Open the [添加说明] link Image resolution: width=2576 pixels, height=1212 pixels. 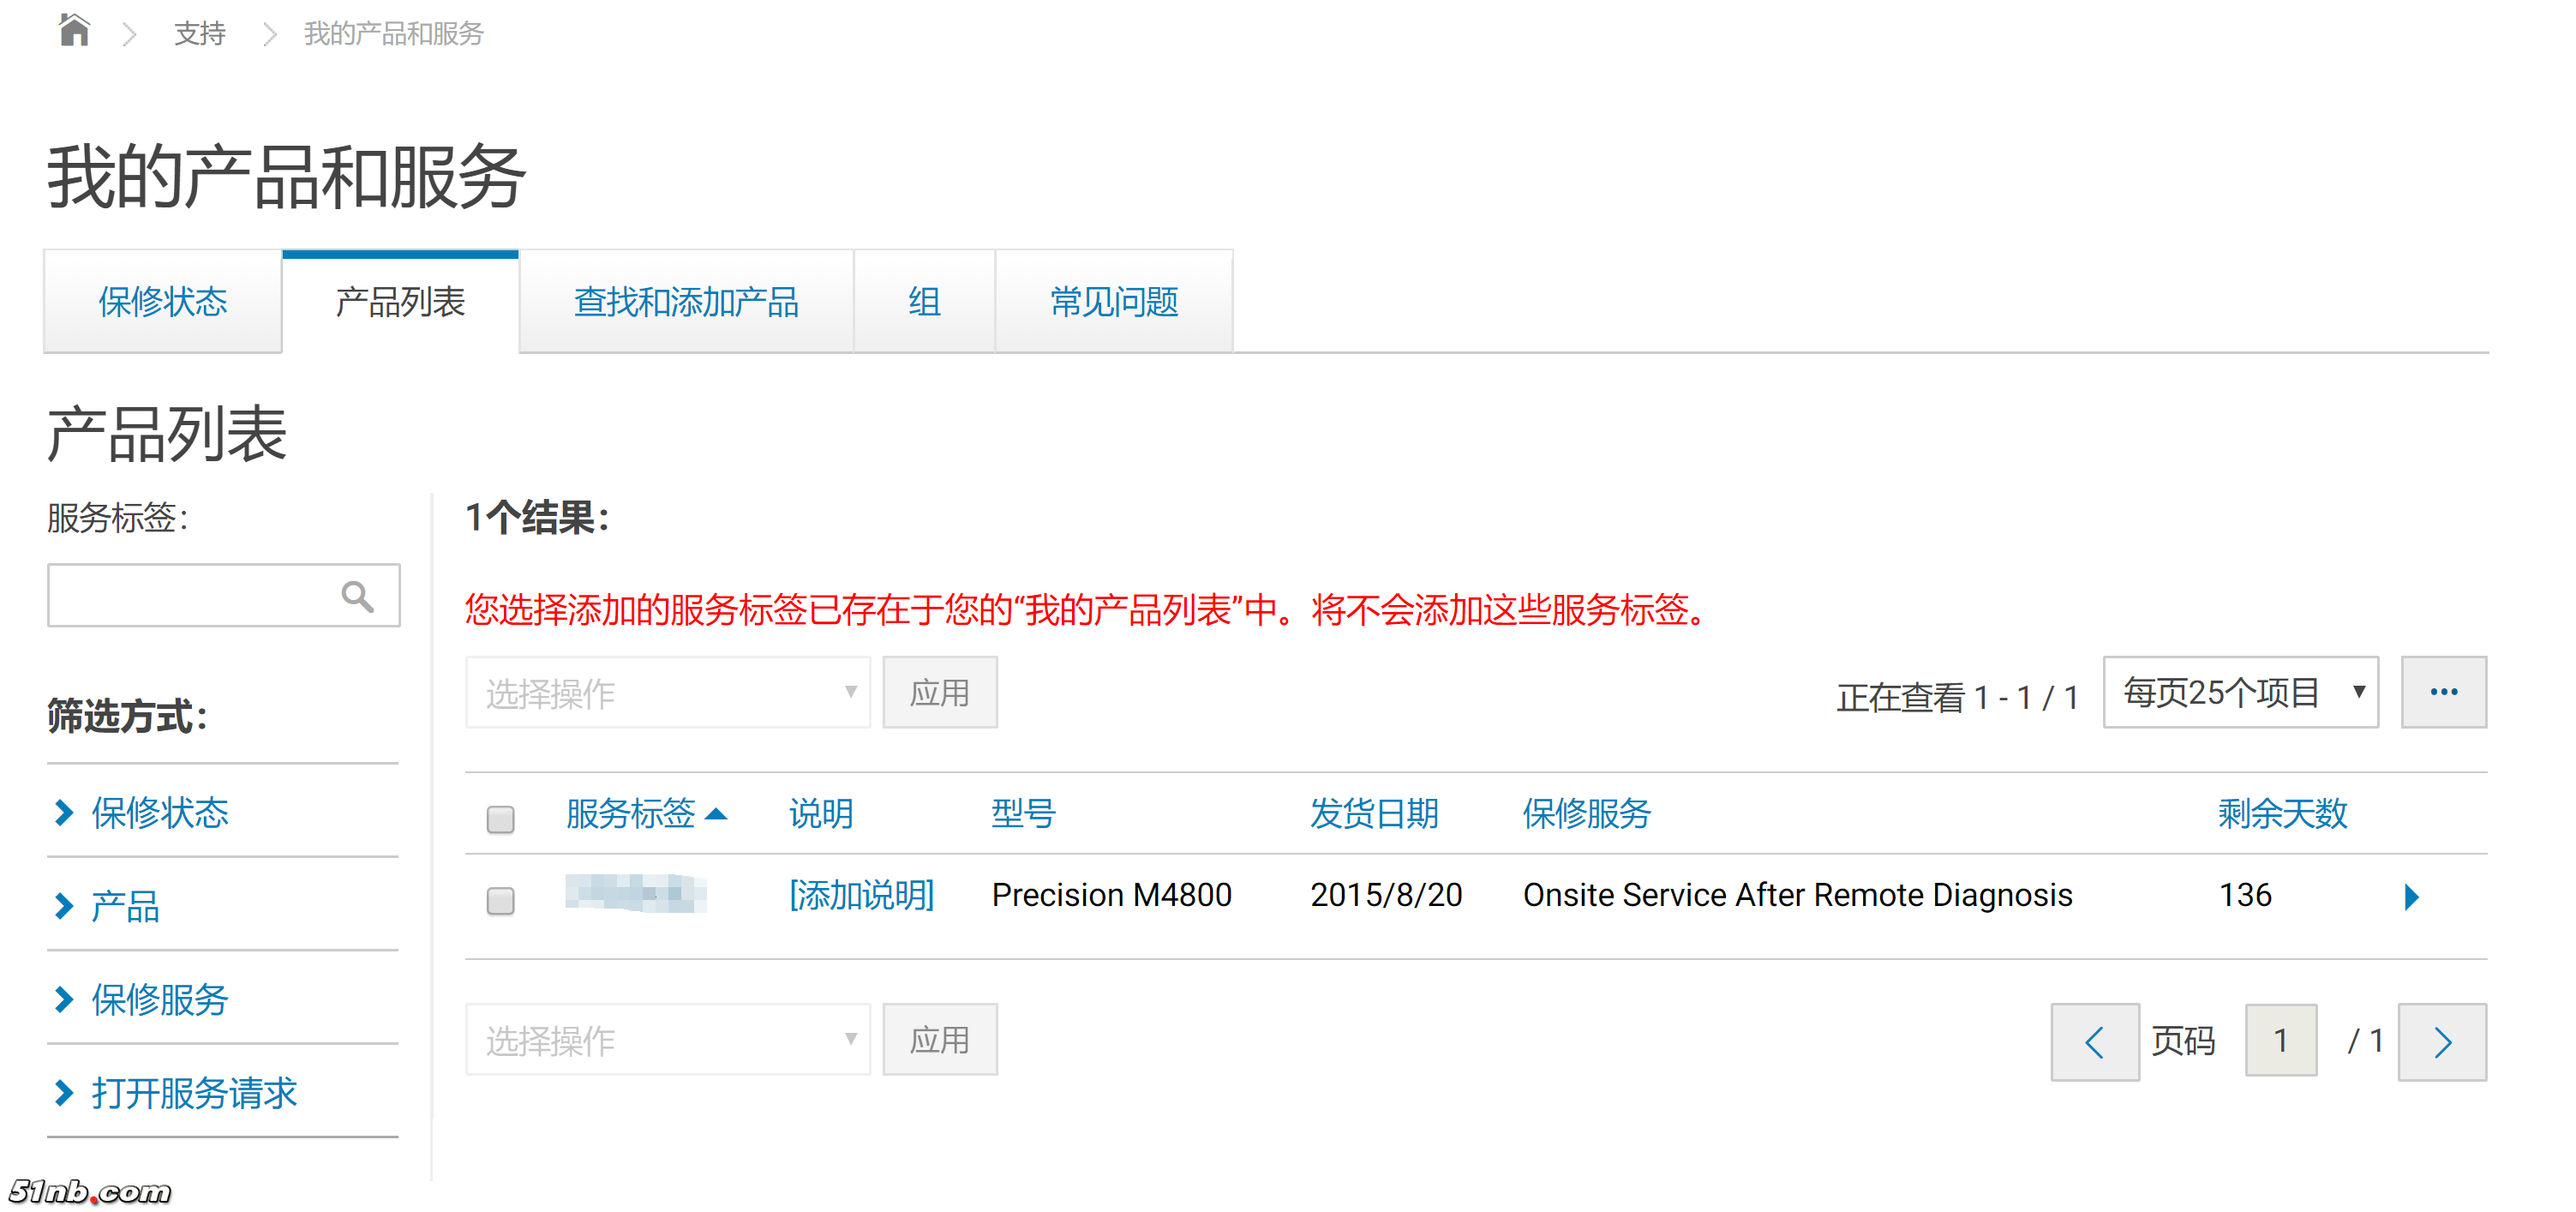coord(860,895)
